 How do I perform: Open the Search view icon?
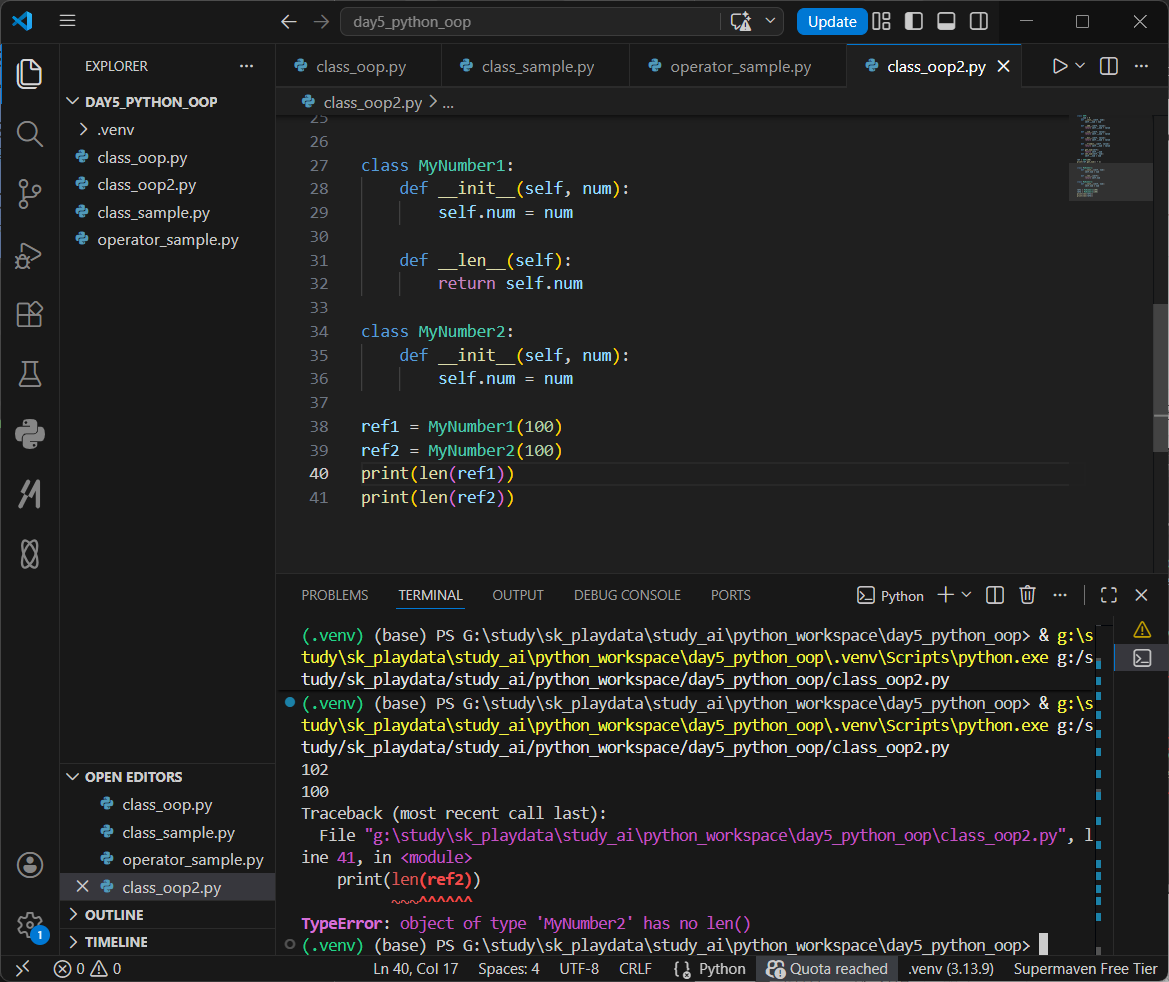tap(29, 134)
